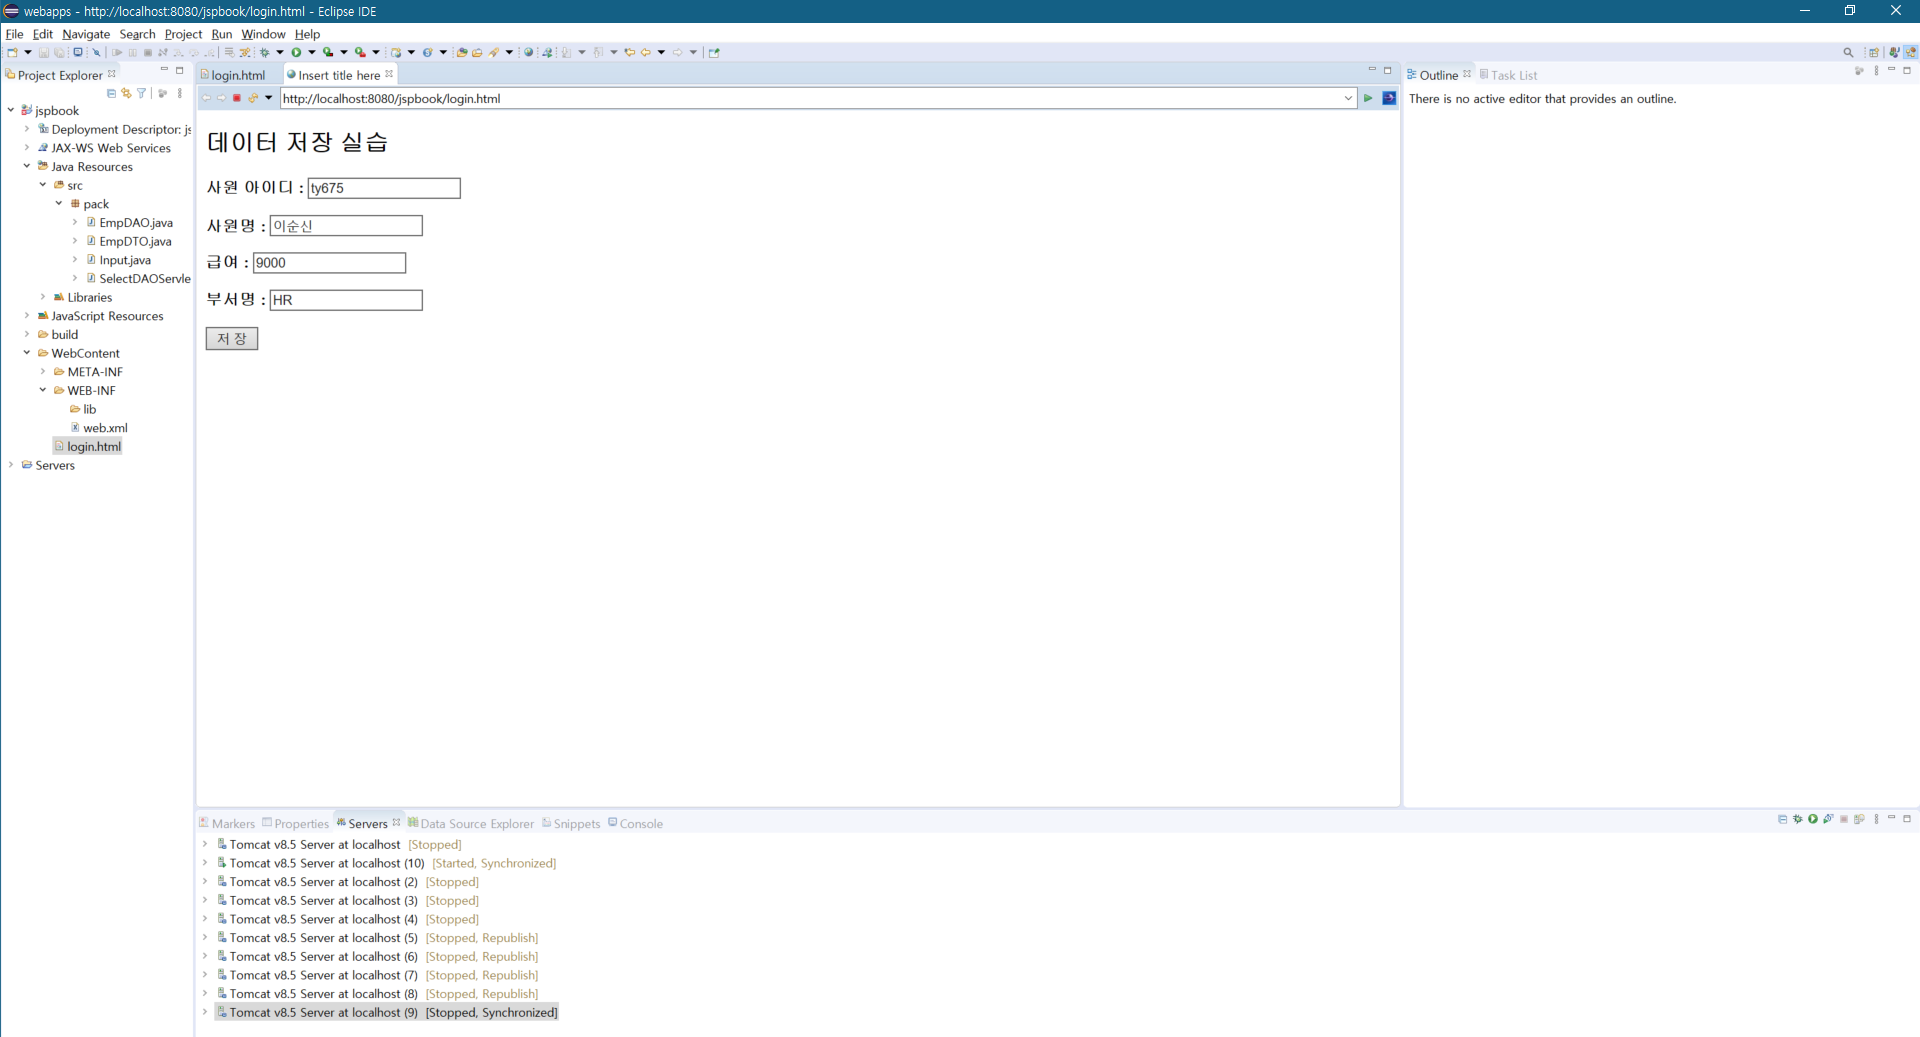Open the URL history dropdown

[1348, 98]
